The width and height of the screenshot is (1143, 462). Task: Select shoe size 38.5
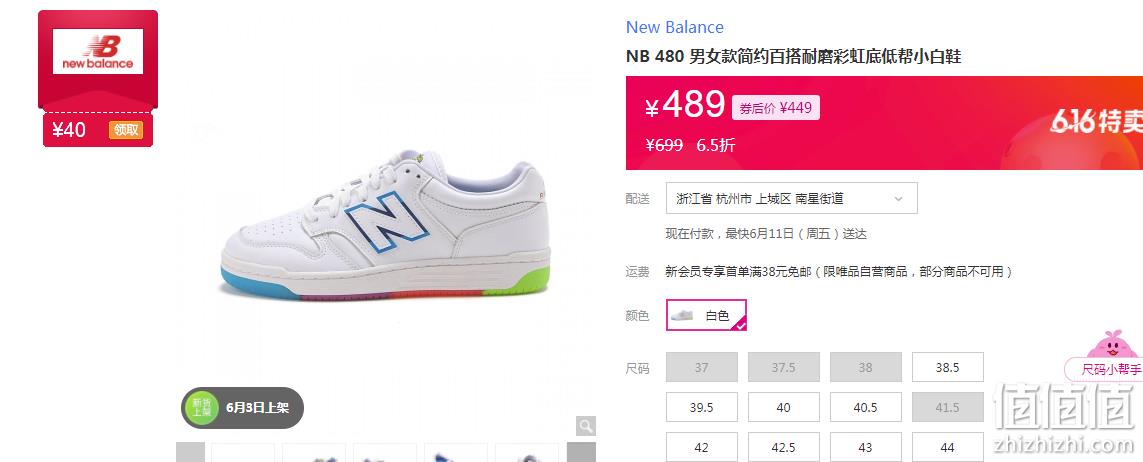[x=947, y=367]
